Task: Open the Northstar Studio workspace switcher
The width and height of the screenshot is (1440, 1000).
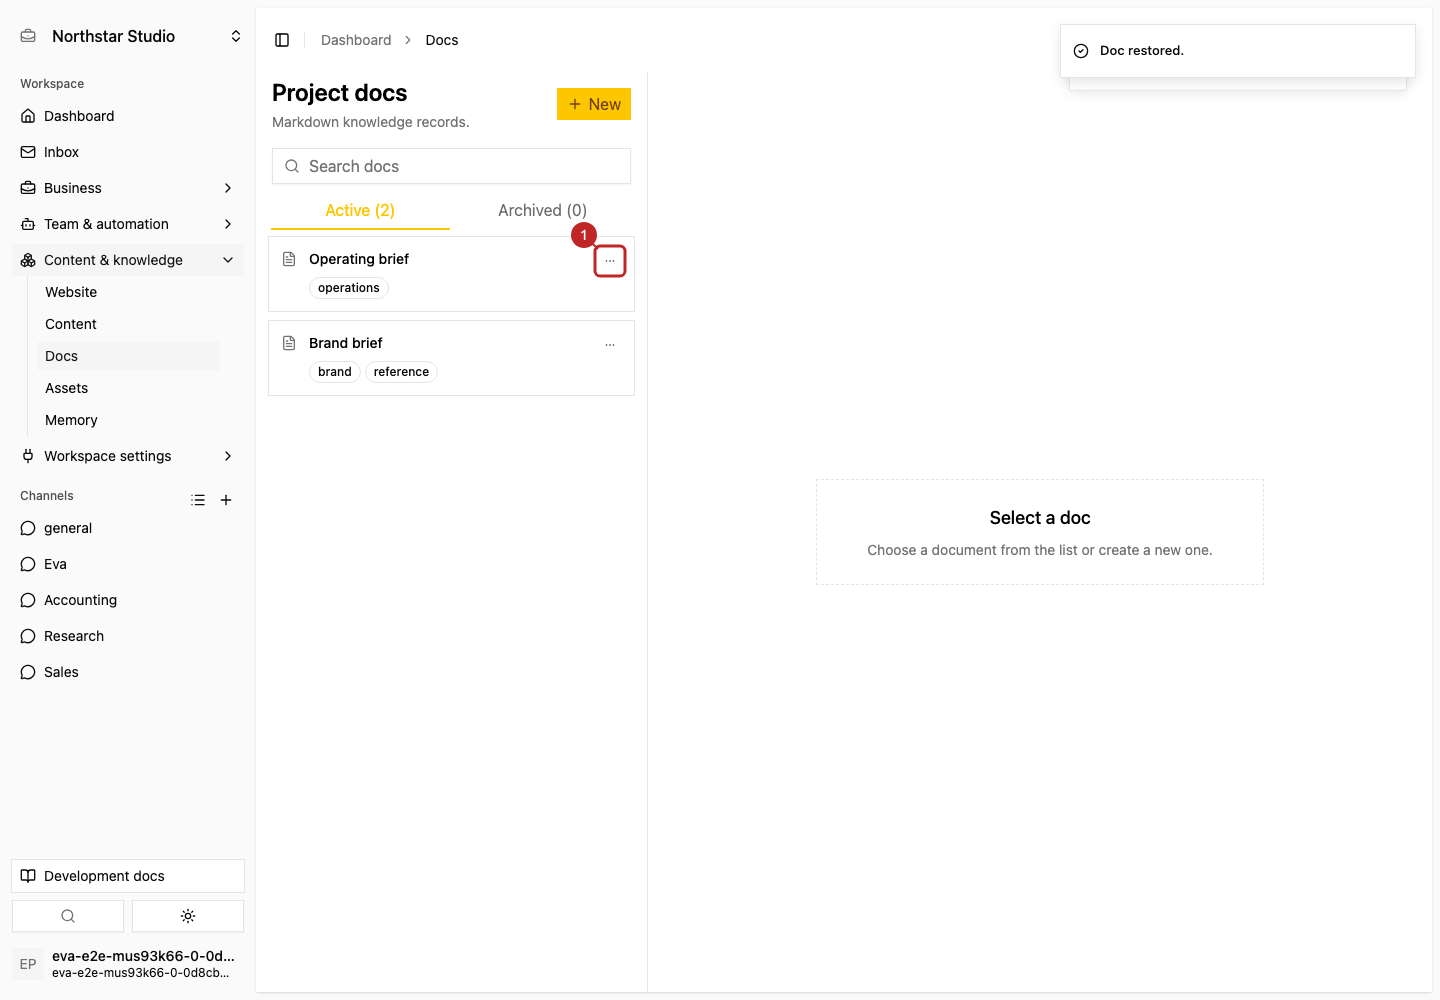Action: tap(132, 36)
